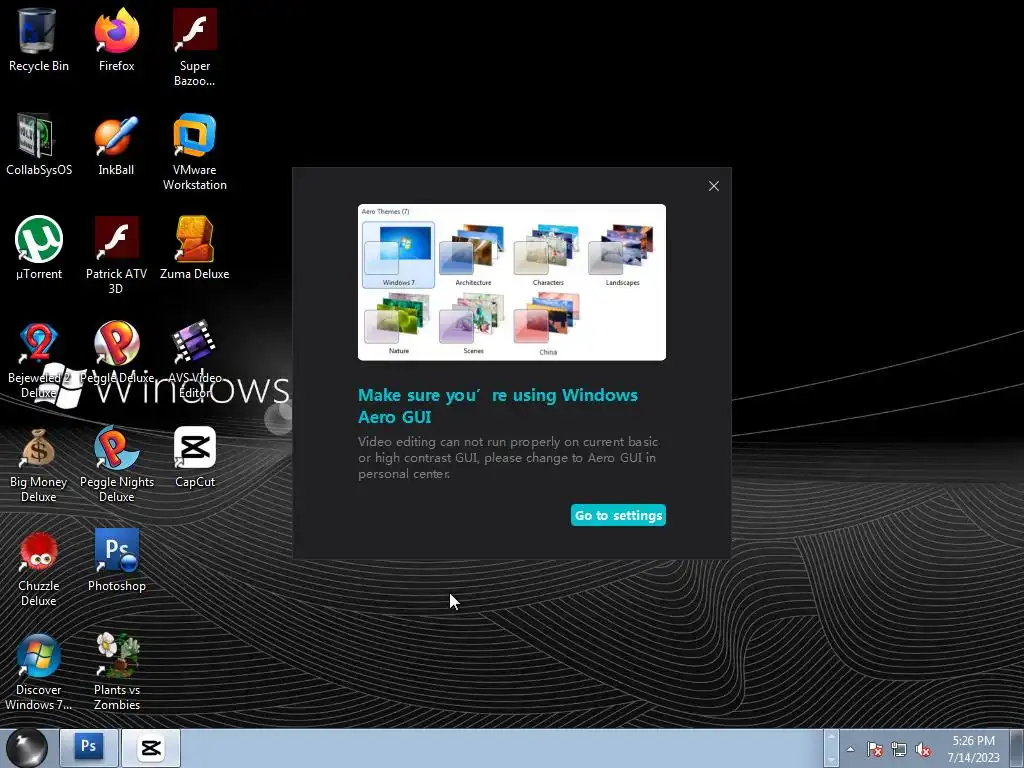Open the network tray icon
Viewport: 1024px width, 768px height.
click(x=899, y=749)
